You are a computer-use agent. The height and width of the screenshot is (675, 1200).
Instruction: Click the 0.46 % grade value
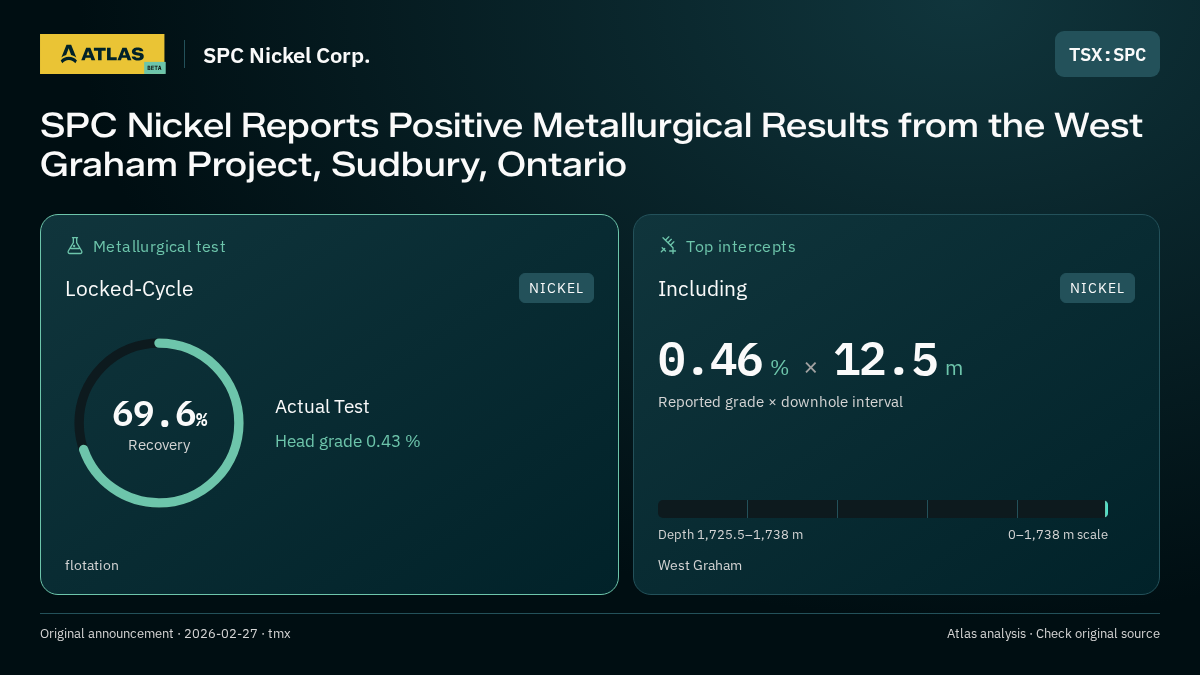pyautogui.click(x=723, y=360)
